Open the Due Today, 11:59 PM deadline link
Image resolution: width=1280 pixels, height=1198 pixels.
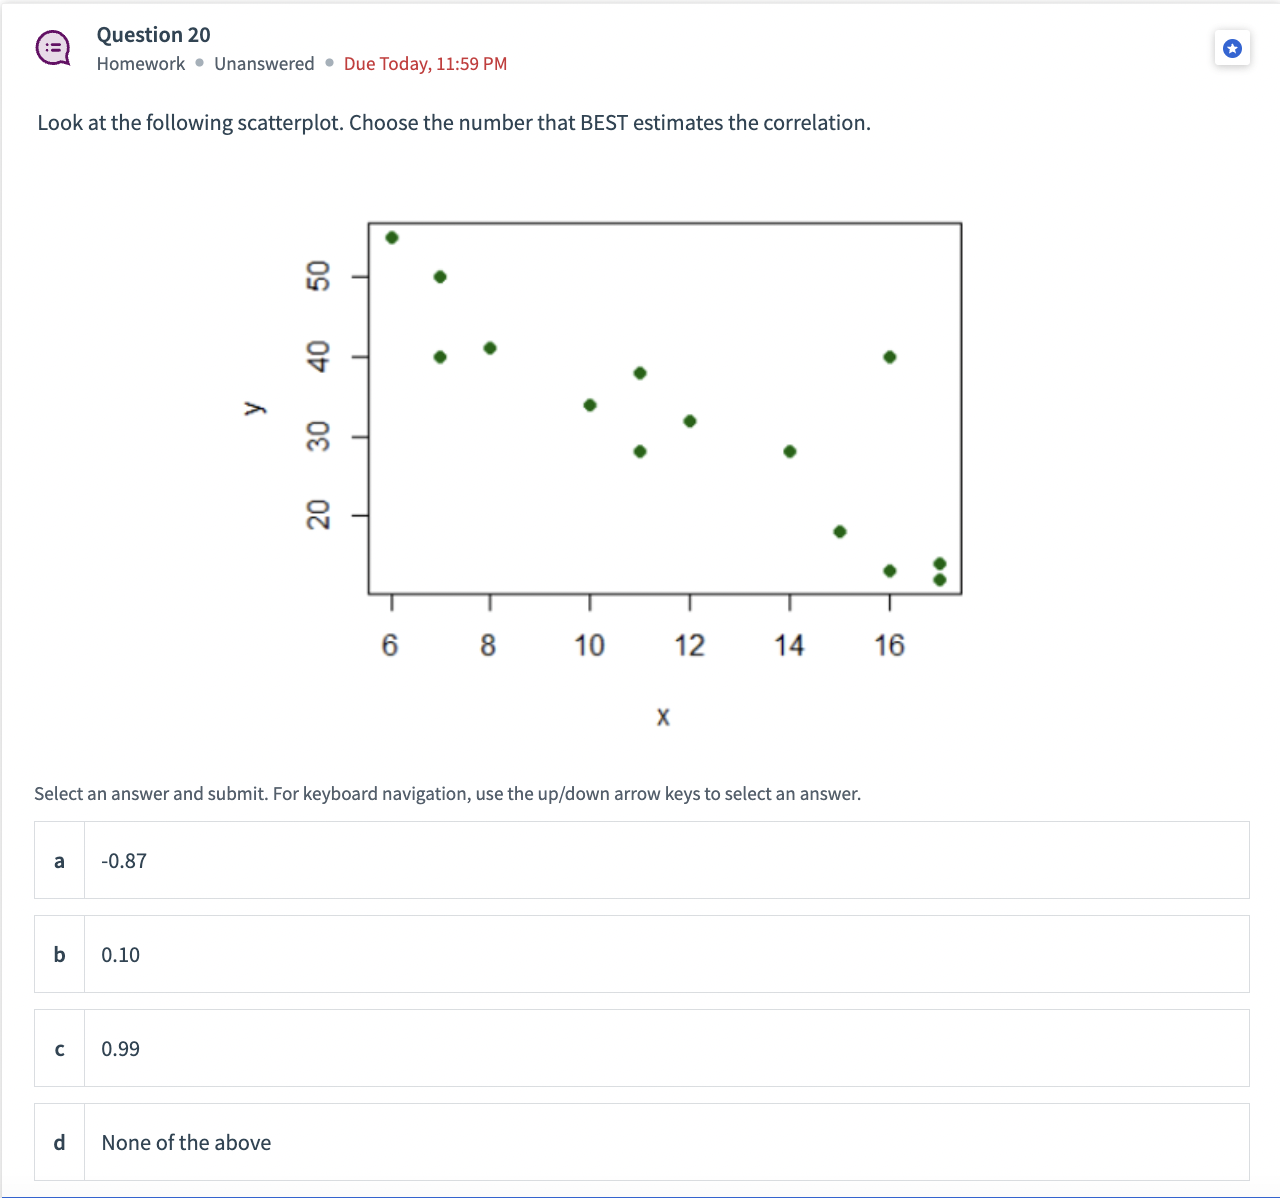[424, 63]
